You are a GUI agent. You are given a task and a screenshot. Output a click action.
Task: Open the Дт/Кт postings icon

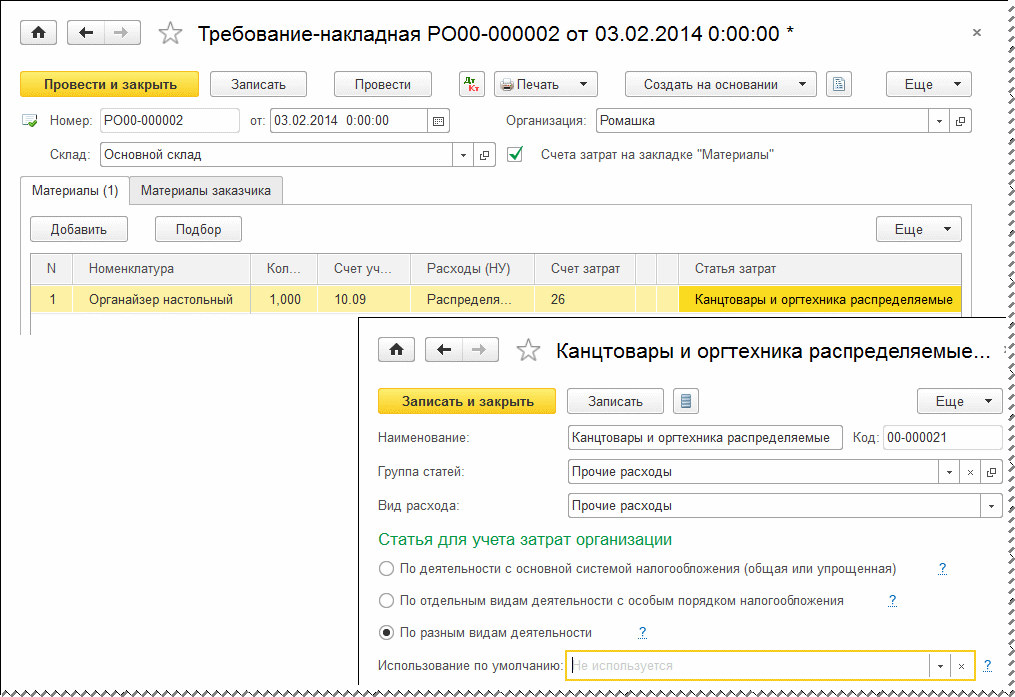[472, 85]
